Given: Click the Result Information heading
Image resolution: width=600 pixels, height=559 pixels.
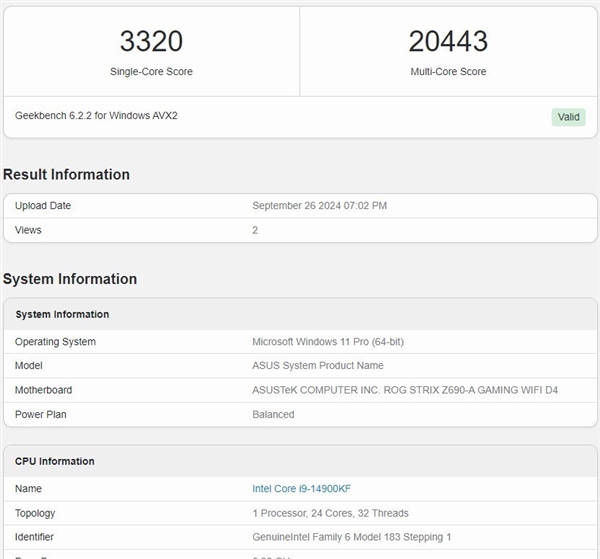Looking at the screenshot, I should (x=66, y=175).
